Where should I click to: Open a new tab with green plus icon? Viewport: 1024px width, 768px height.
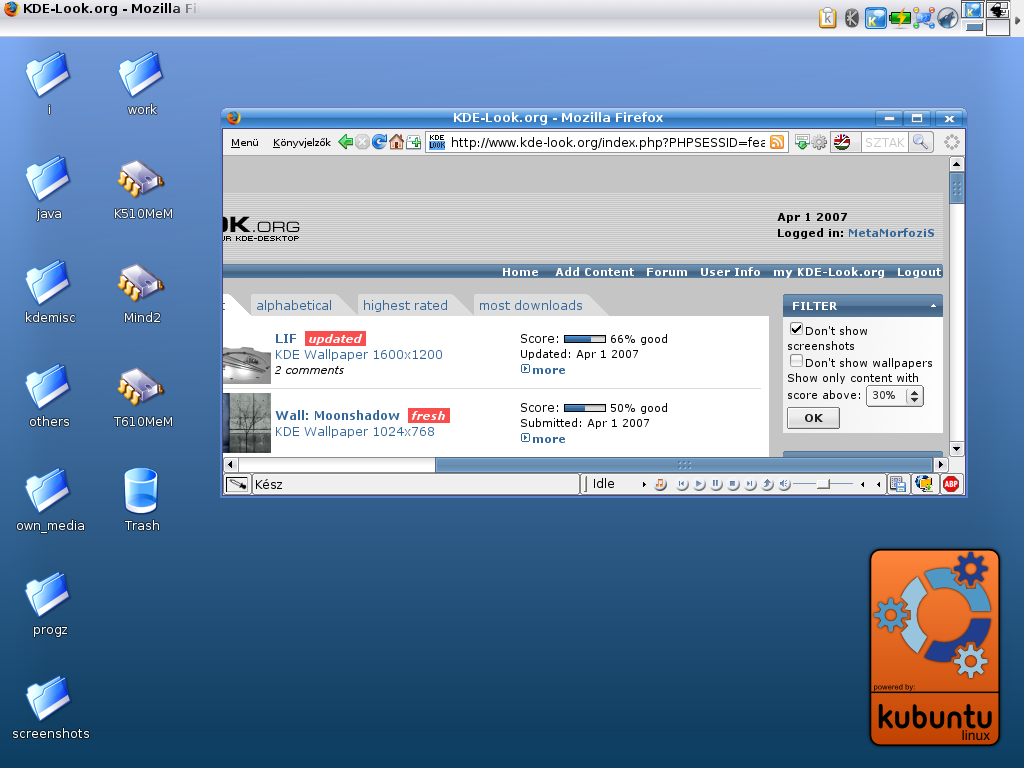coord(413,142)
